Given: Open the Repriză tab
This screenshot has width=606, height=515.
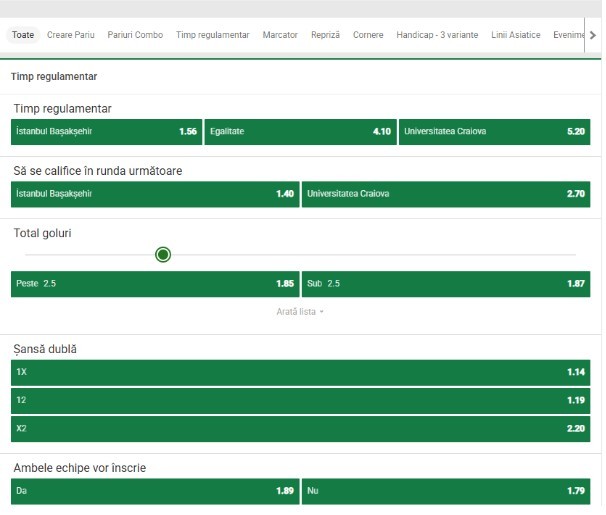Looking at the screenshot, I should pyautogui.click(x=325, y=35).
